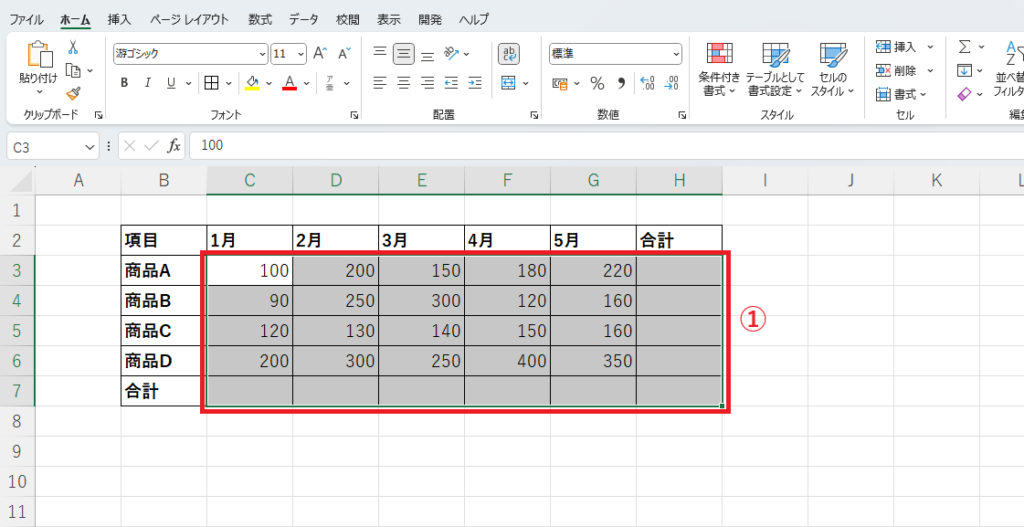
Task: Open Format as Table (テーブルとして書式設定)
Action: [x=776, y=69]
